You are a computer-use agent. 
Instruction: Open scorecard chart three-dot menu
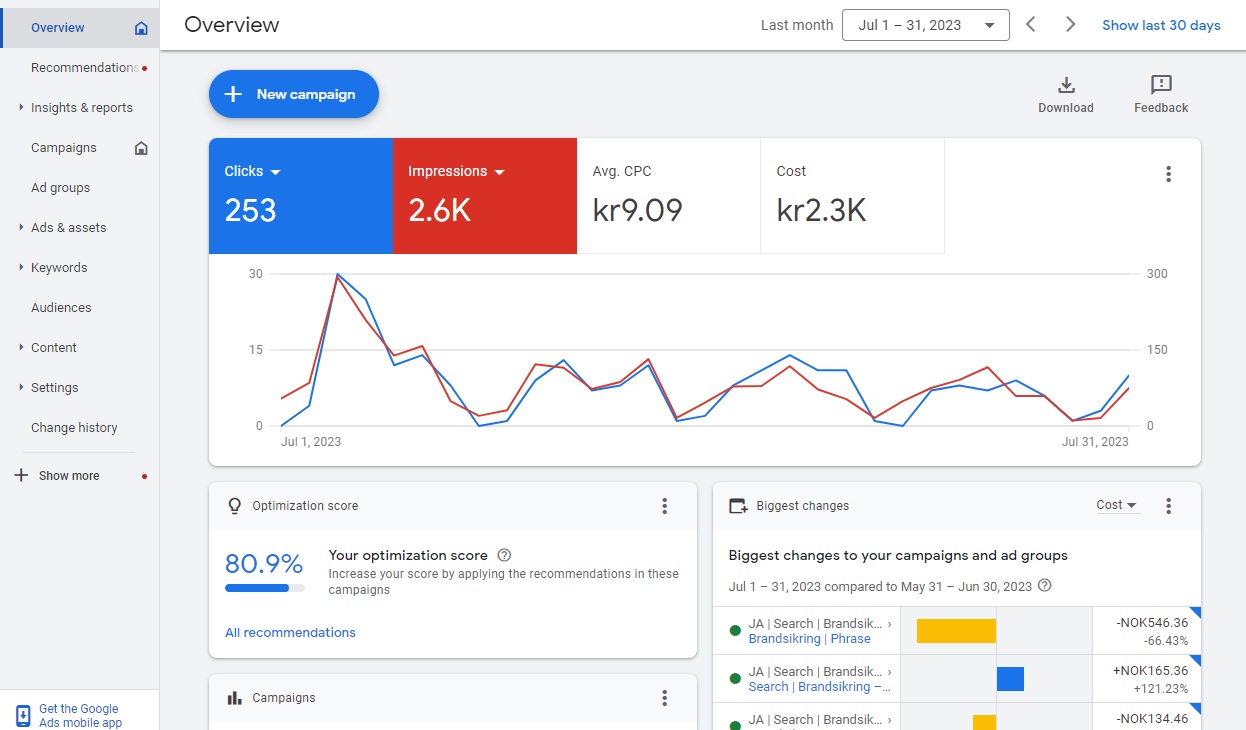point(1168,174)
